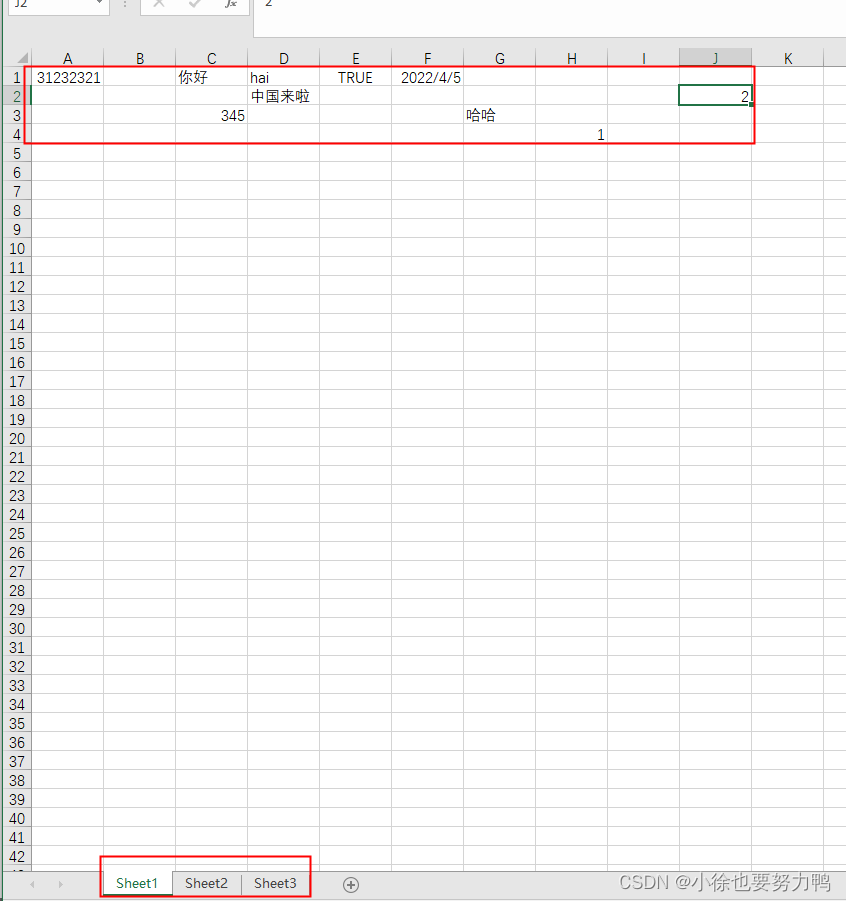Viewport: 846px width, 901px height.
Task: Select row 3 header
Action: pyautogui.click(x=17, y=115)
